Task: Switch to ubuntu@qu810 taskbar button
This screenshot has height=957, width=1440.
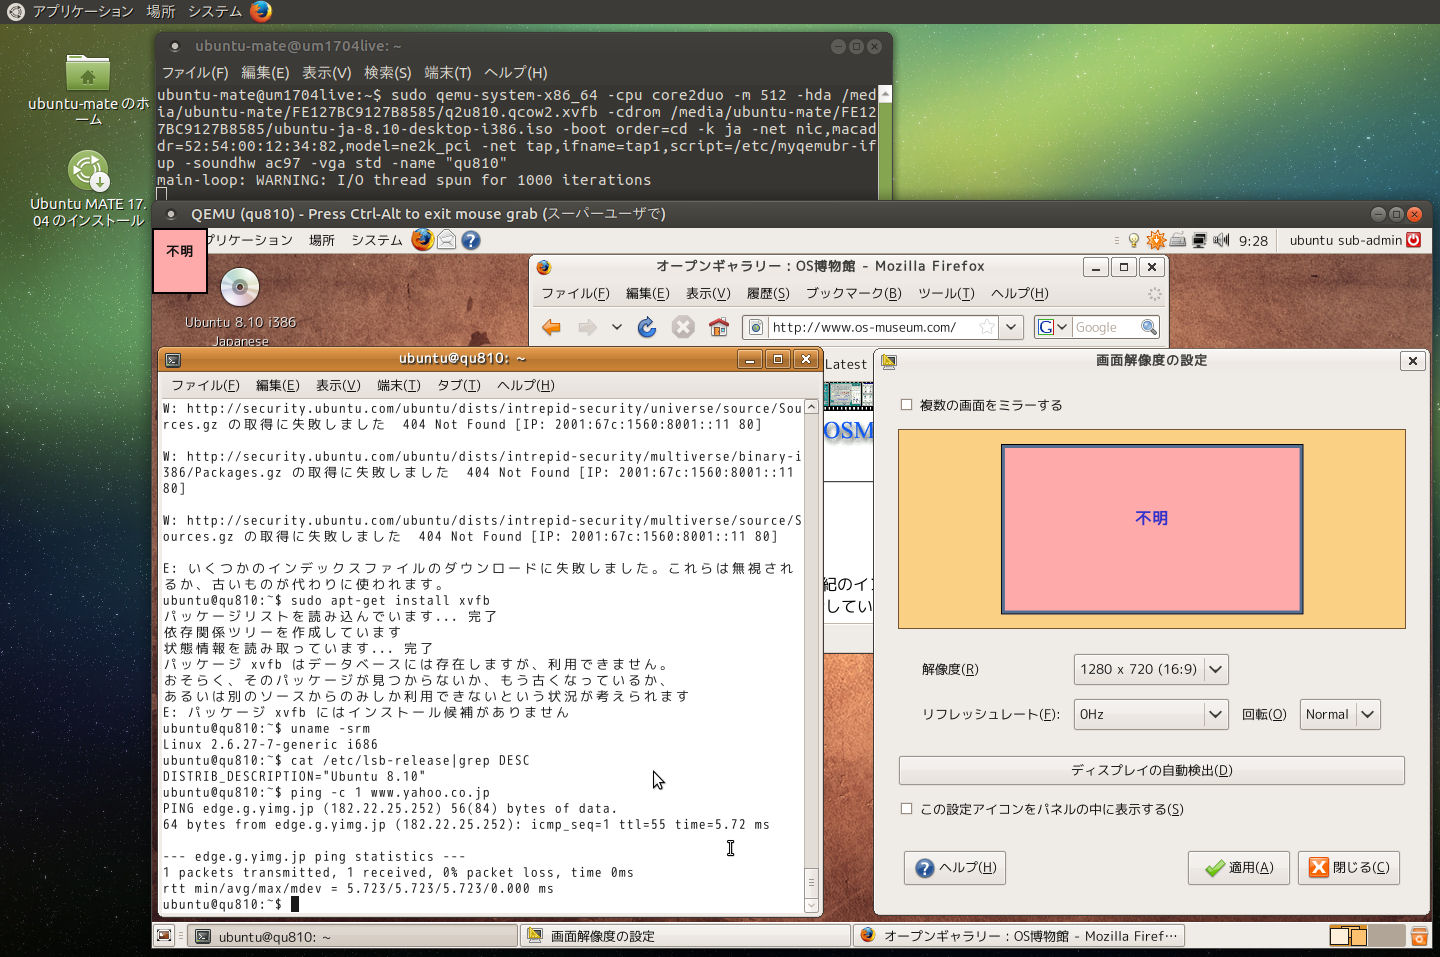Action: pyautogui.click(x=353, y=936)
